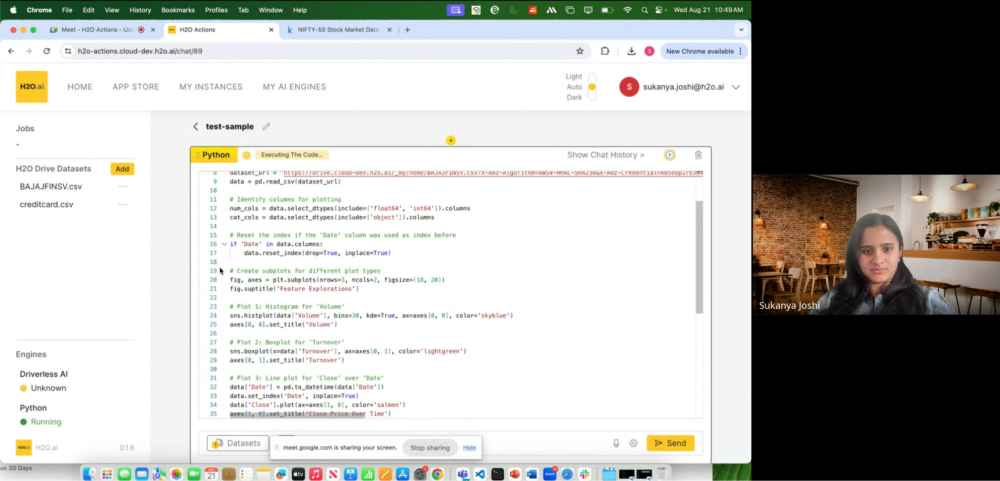The image size is (1000, 481).
Task: Toggle the Light/Auto/Dark theme switch
Action: (592, 87)
